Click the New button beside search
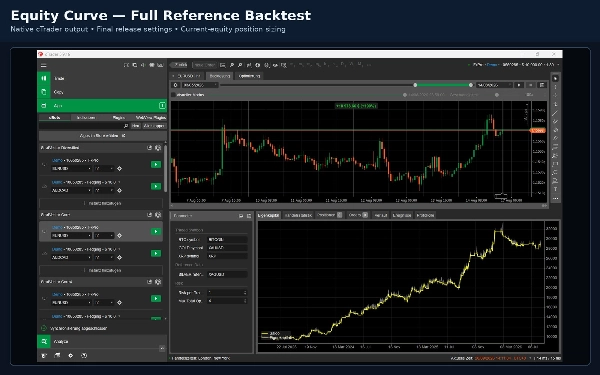This screenshot has height=375, width=600. pos(135,126)
